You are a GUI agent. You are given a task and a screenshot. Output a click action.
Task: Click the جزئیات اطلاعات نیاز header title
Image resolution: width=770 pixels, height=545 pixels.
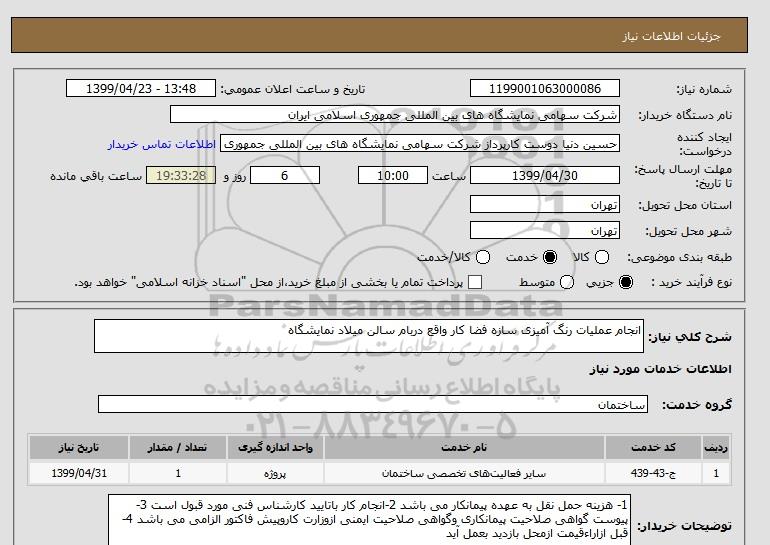click(671, 36)
